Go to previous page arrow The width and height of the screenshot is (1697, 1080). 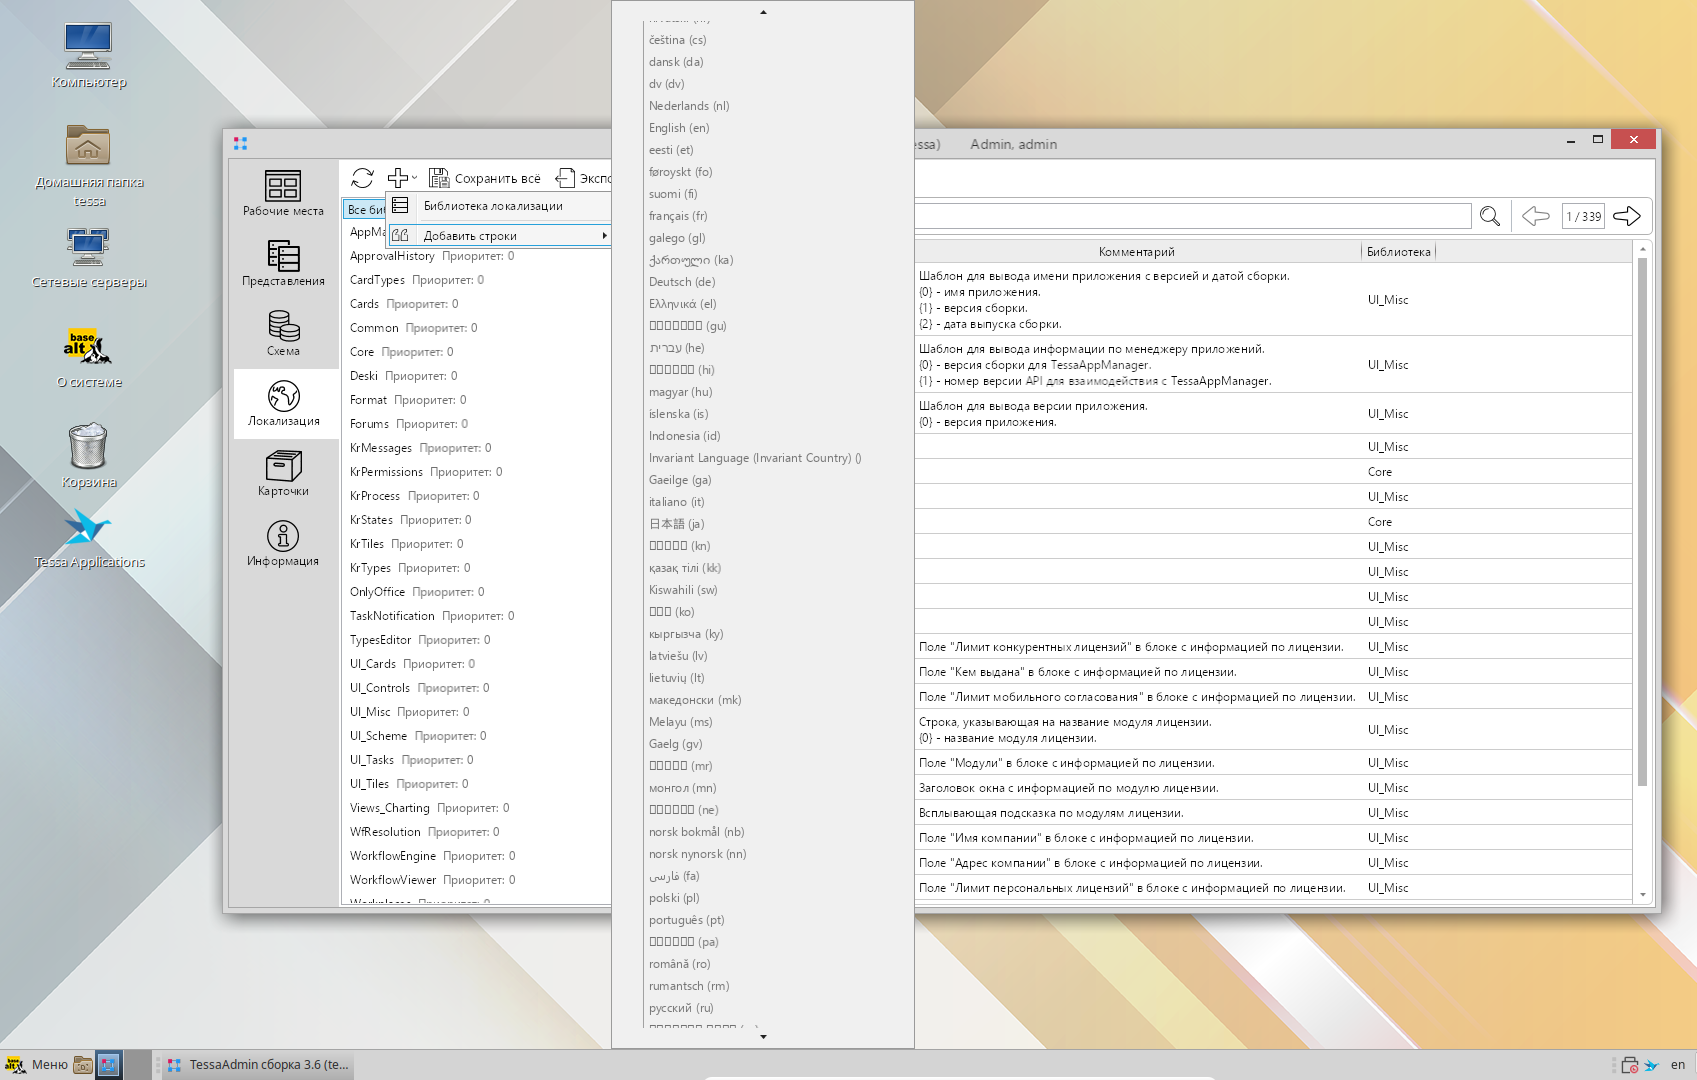tap(1535, 216)
